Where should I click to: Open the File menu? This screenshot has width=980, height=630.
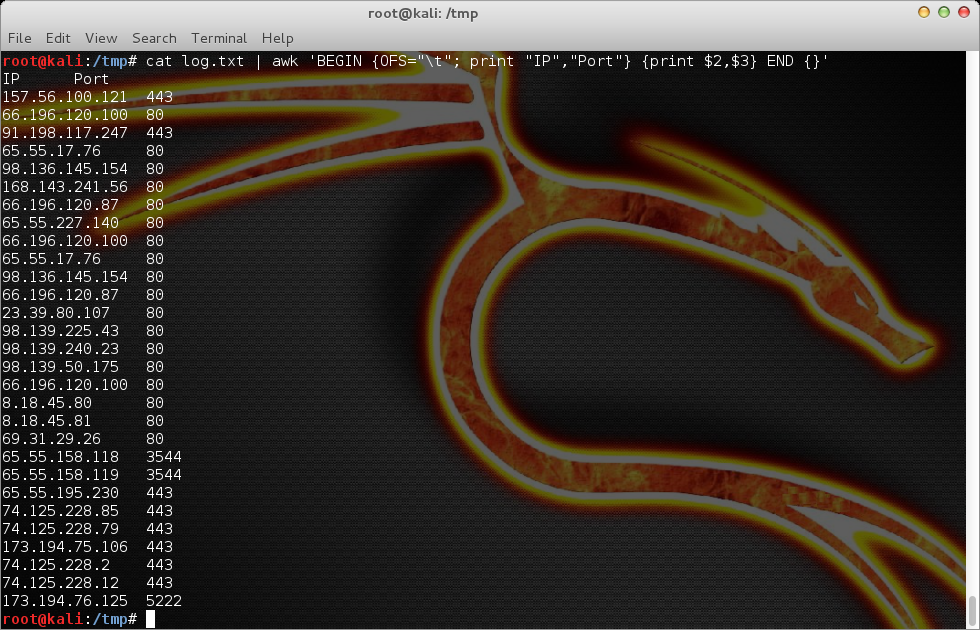(19, 38)
